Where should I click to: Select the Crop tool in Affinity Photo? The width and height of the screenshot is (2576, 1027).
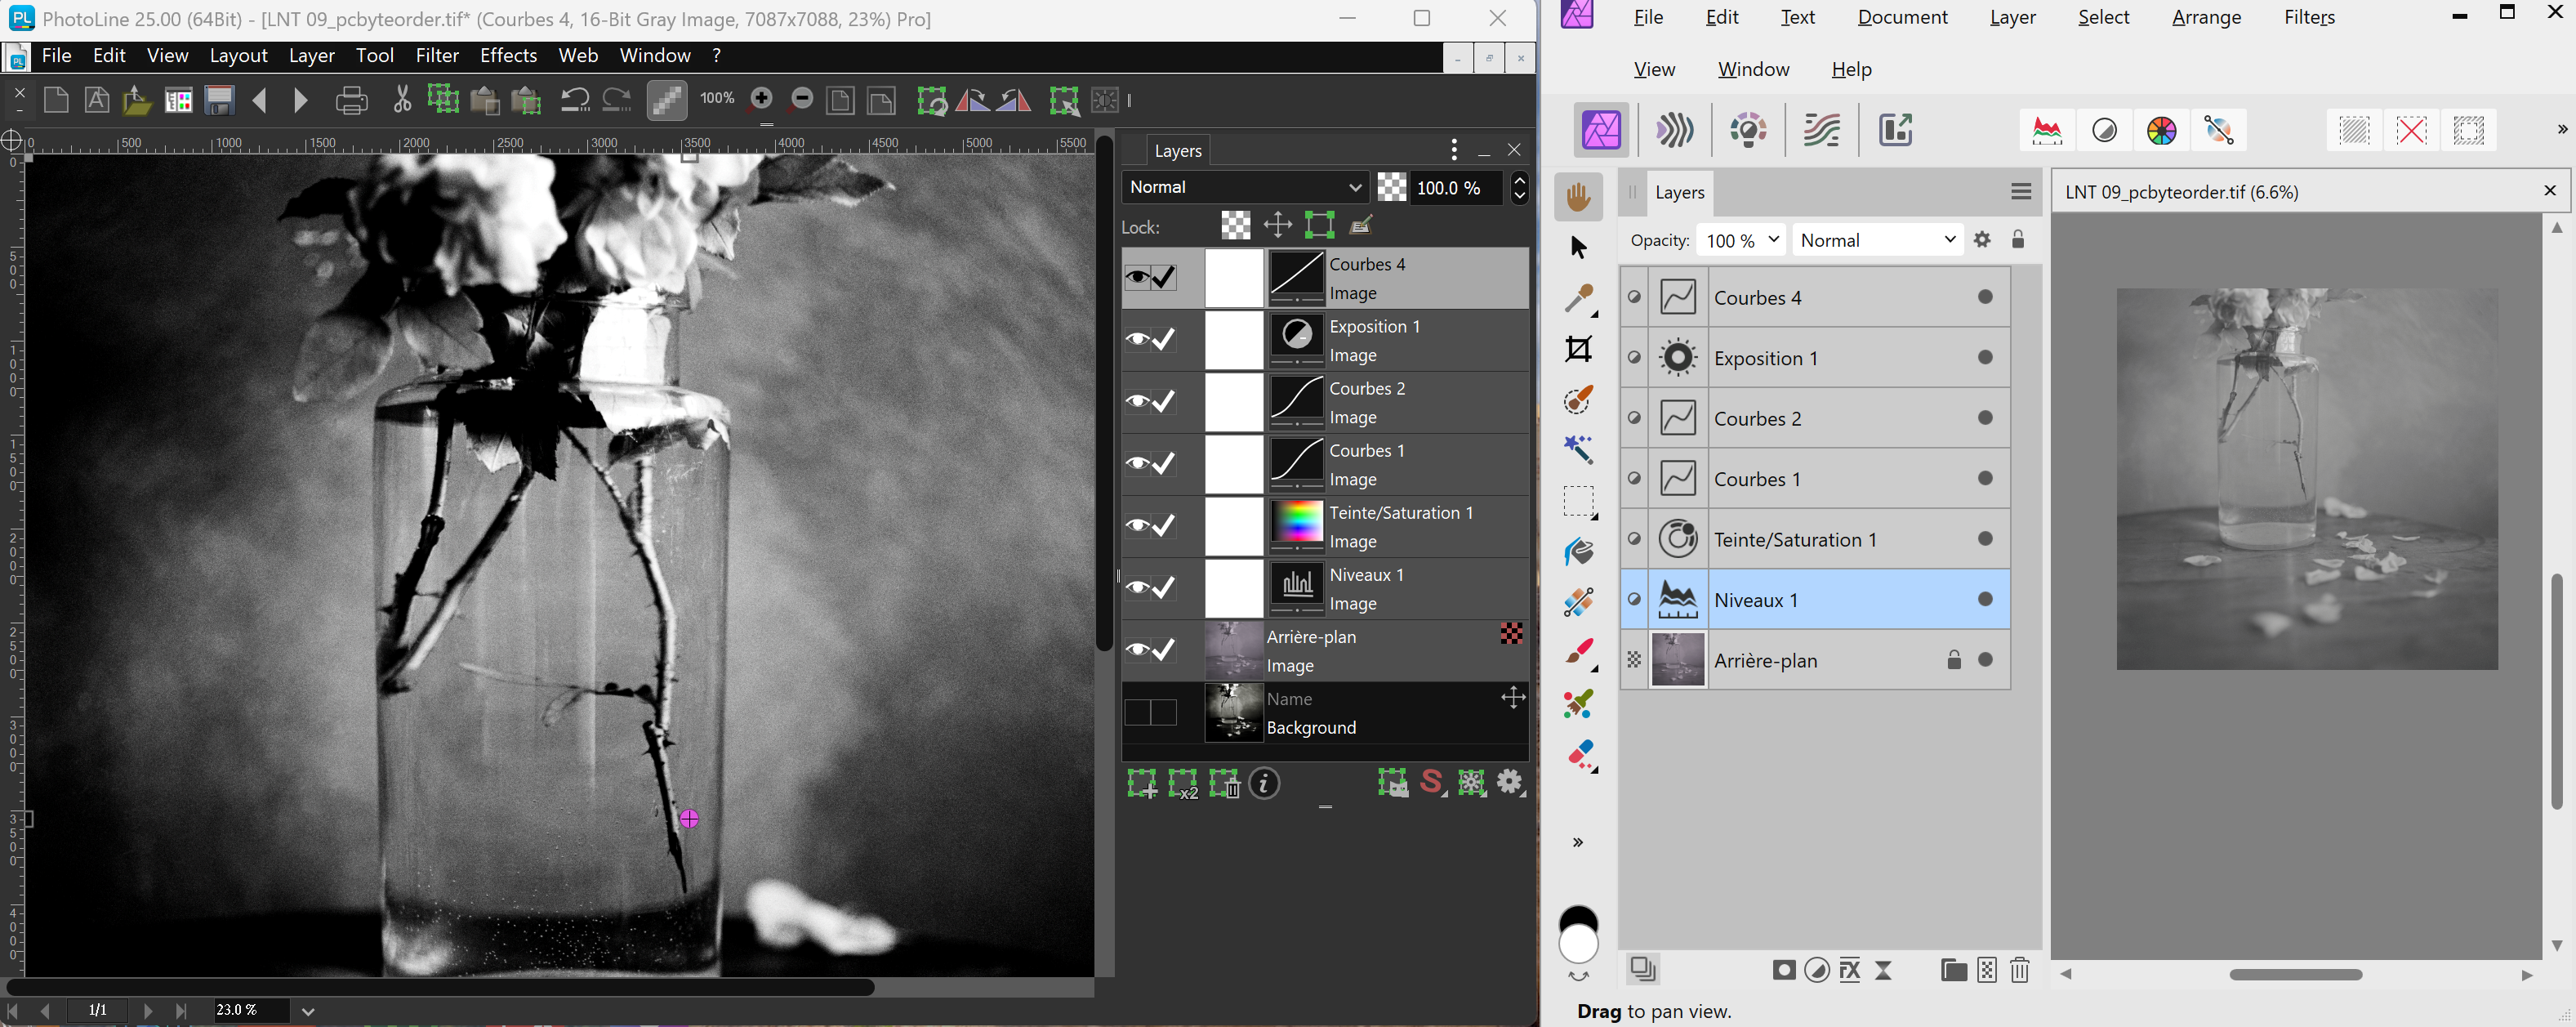pyautogui.click(x=1578, y=349)
